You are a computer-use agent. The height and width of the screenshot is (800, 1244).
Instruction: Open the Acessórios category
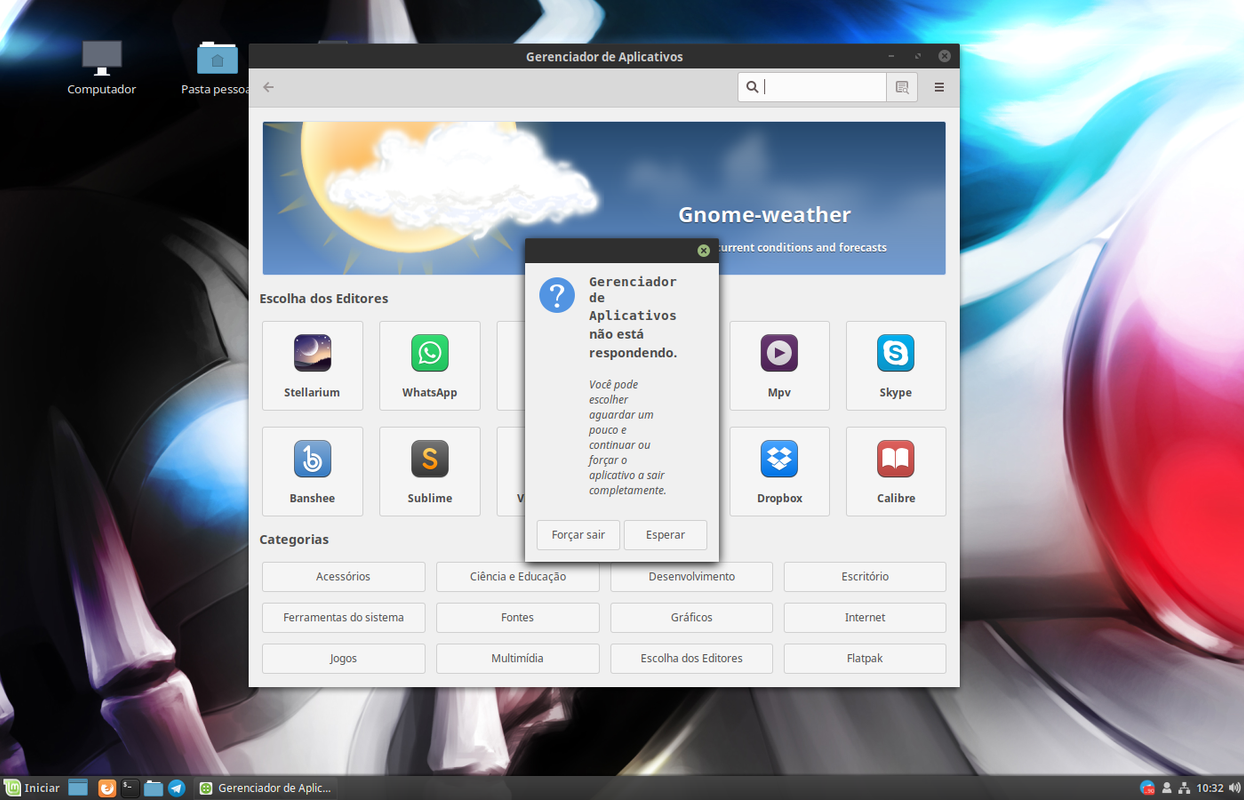tap(343, 577)
